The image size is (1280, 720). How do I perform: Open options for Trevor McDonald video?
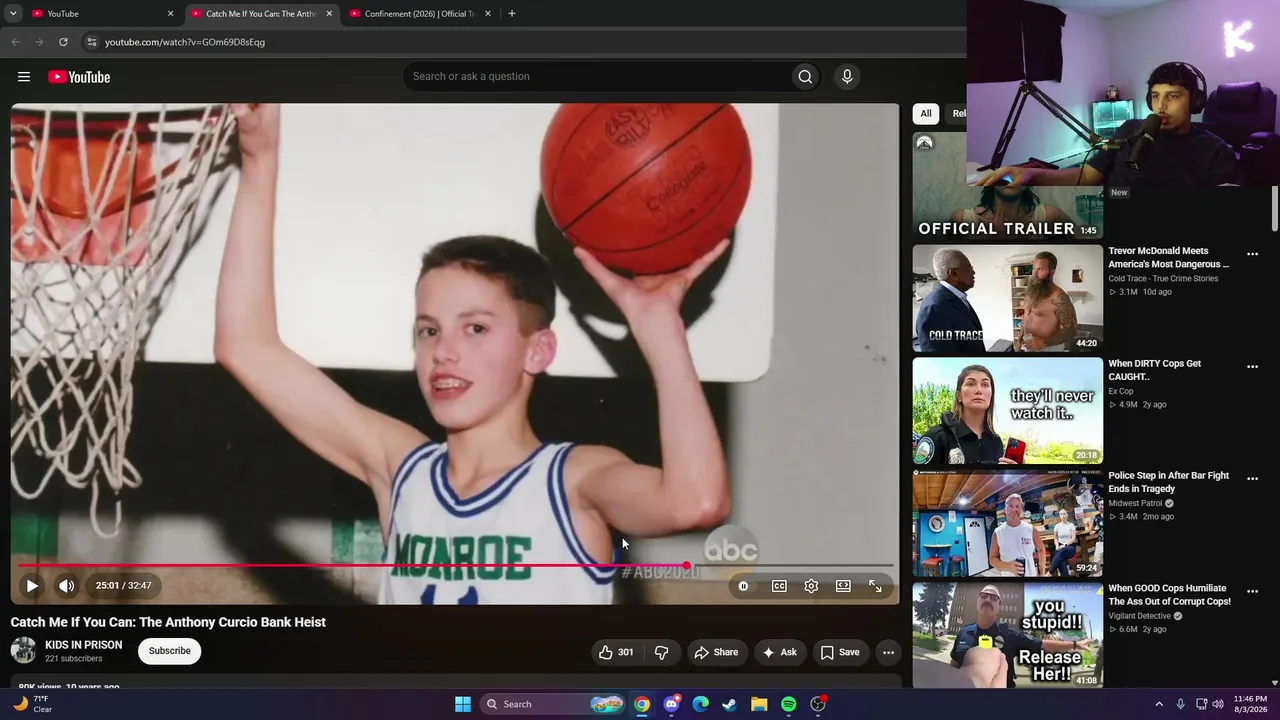coord(1252,254)
